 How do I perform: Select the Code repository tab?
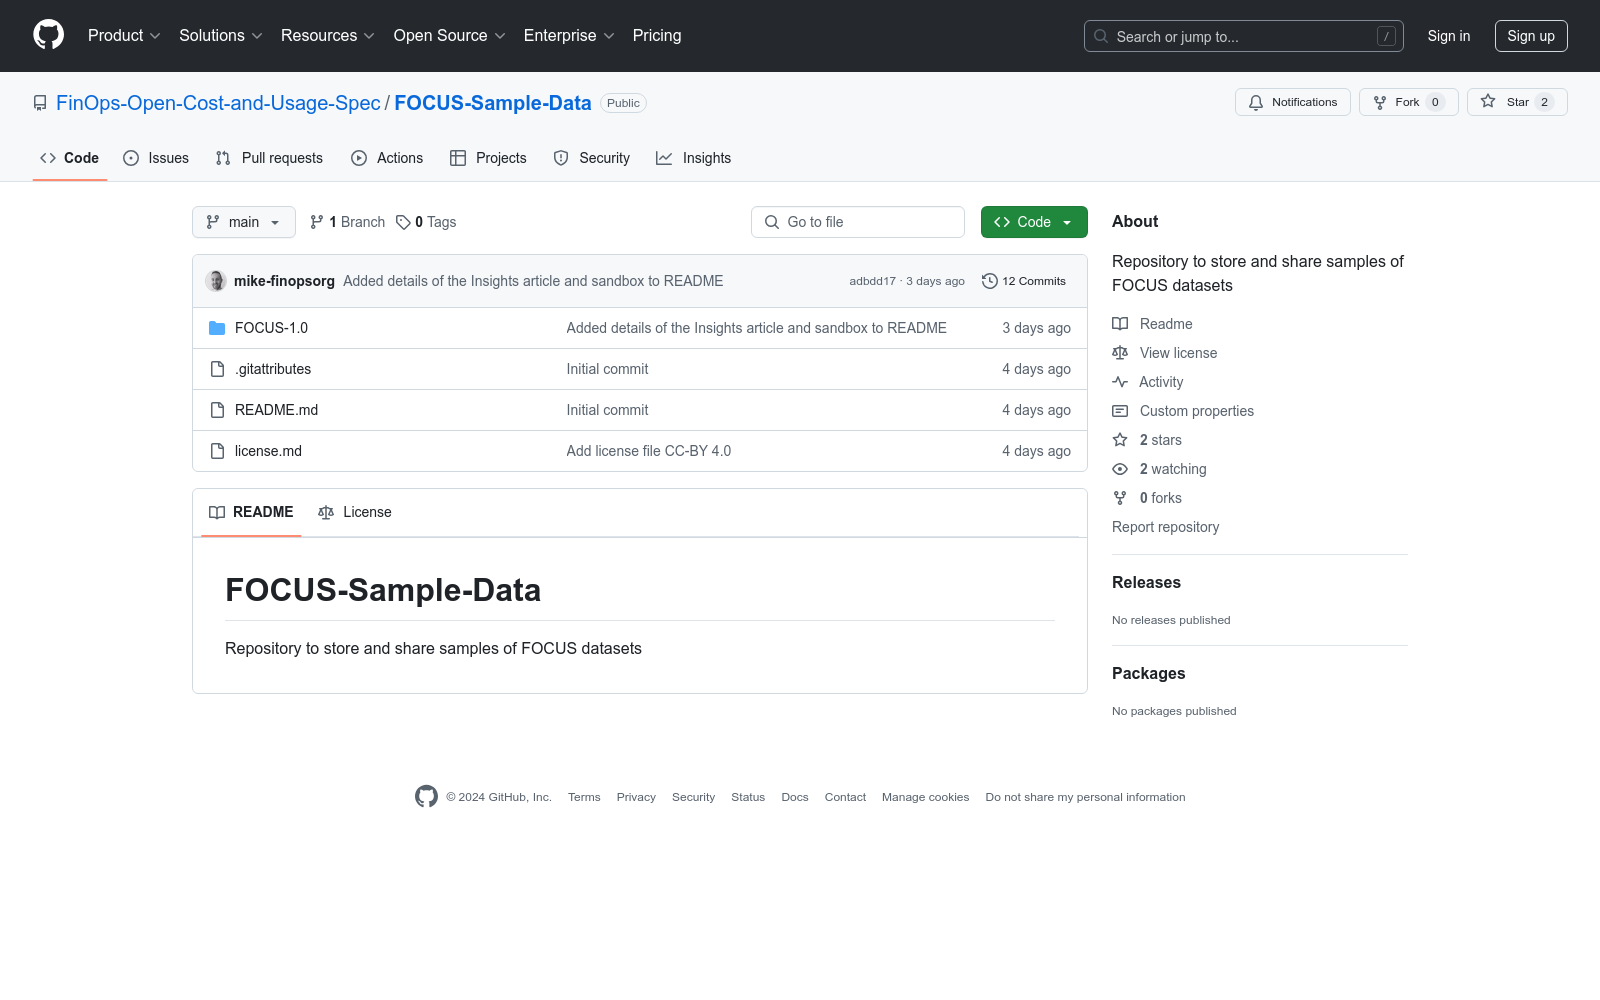70,158
